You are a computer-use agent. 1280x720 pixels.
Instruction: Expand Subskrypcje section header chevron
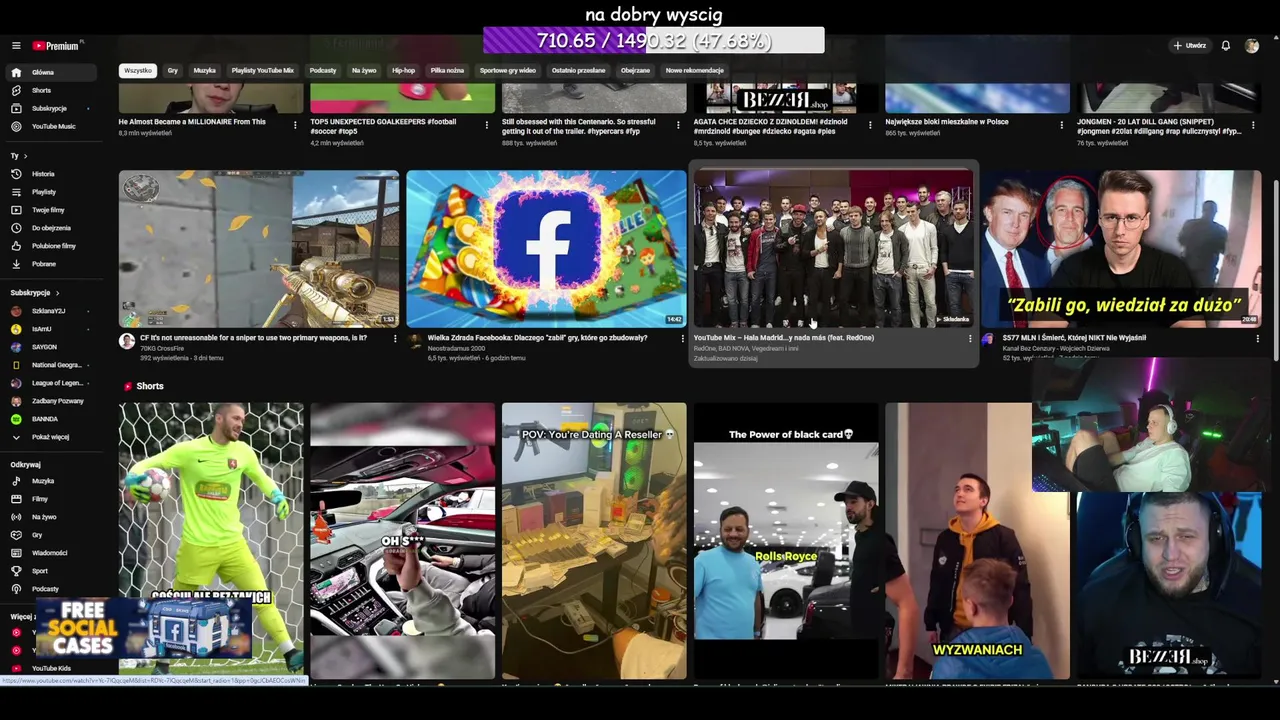tap(57, 293)
